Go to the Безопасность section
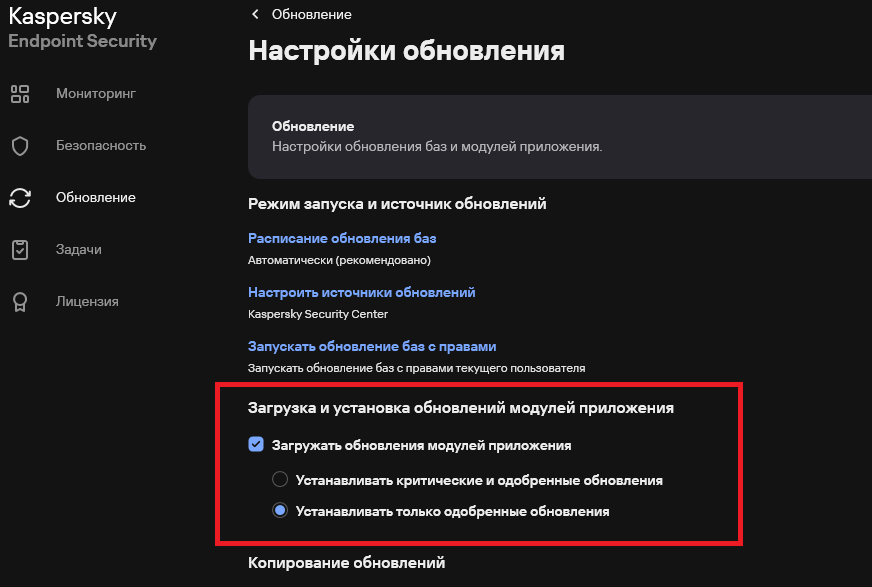 [x=100, y=146]
